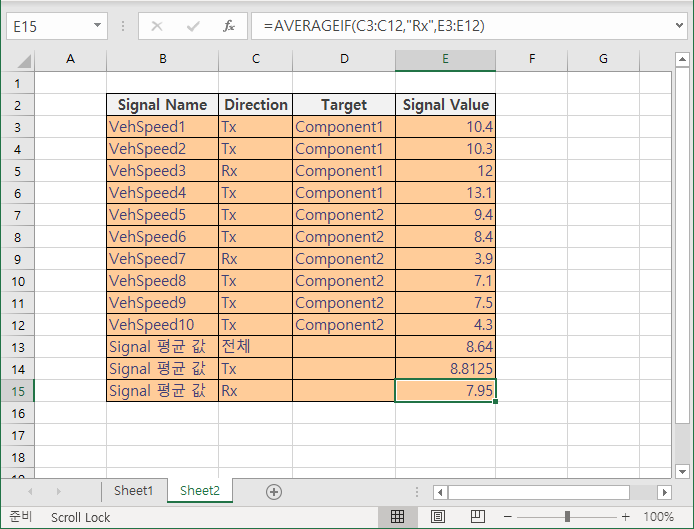Select column E header
The height and width of the screenshot is (529, 694).
(445, 60)
